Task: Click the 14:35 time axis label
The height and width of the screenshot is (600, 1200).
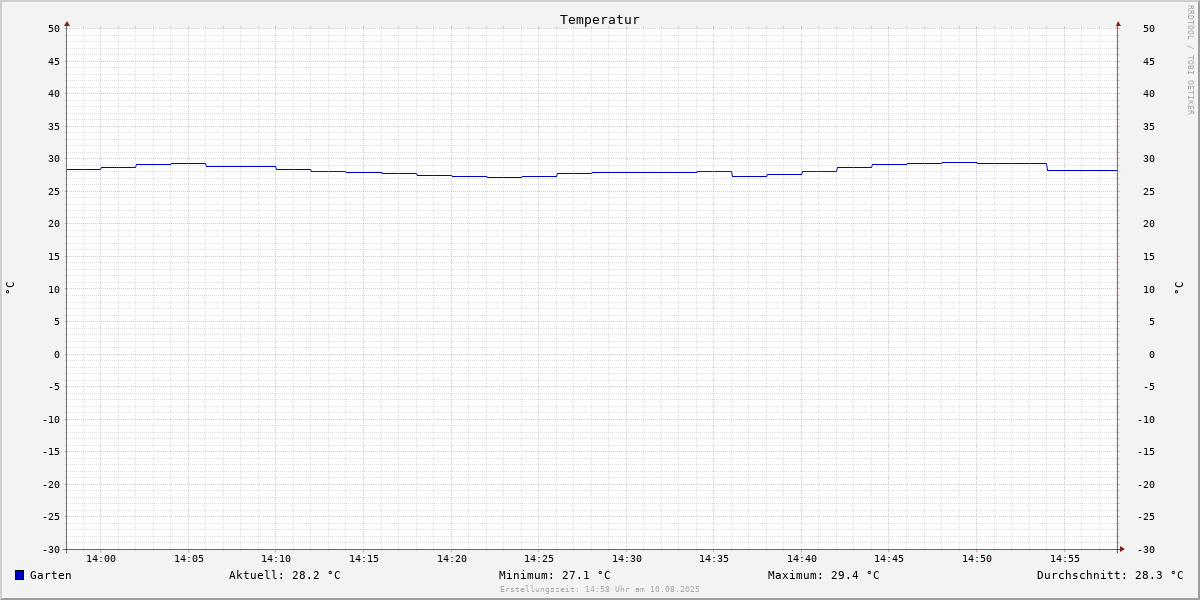Action: (714, 559)
